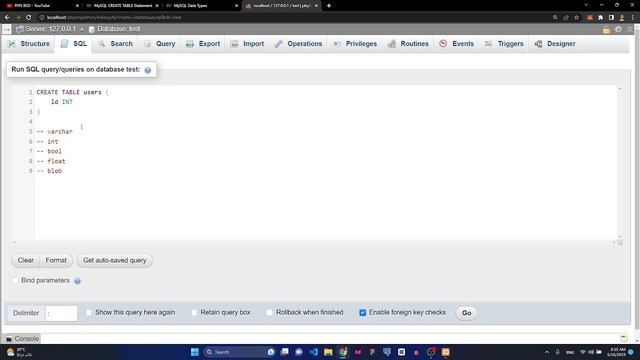Open the Chrome three-dot menu
This screenshot has height=360, width=640.
coord(633,18)
